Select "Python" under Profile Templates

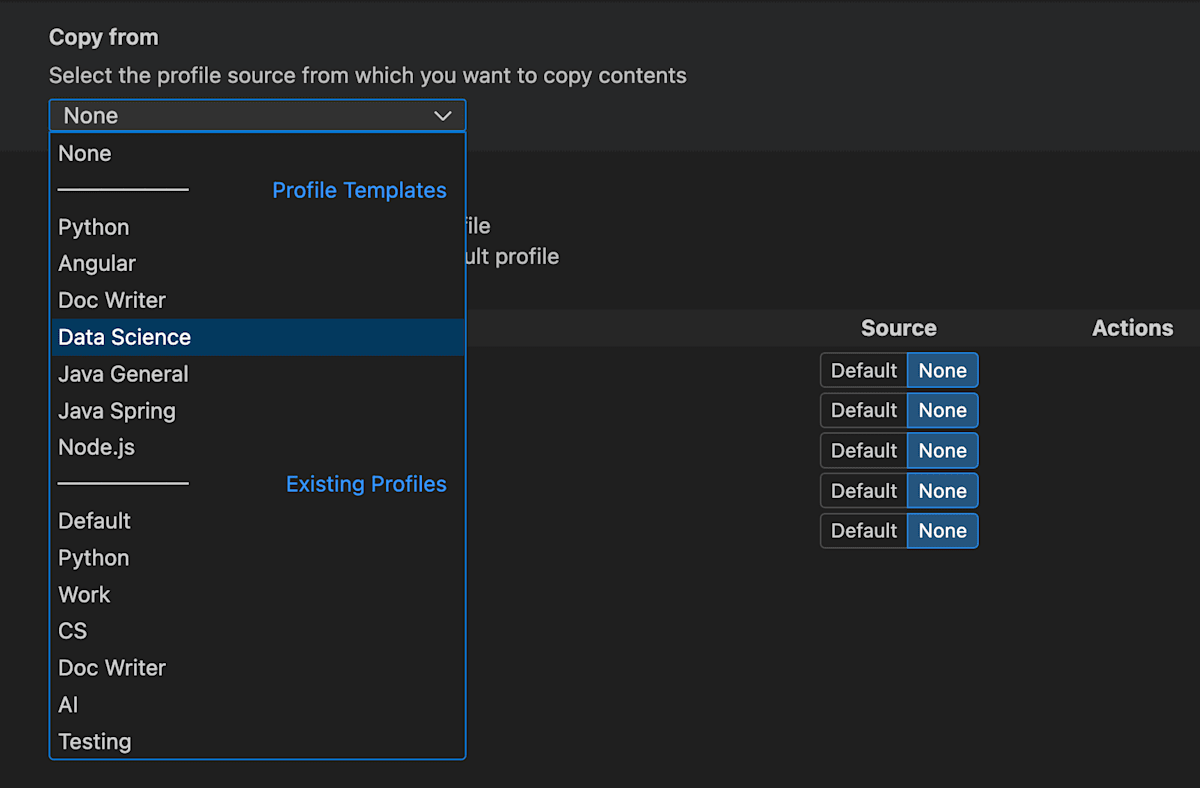tap(93, 227)
